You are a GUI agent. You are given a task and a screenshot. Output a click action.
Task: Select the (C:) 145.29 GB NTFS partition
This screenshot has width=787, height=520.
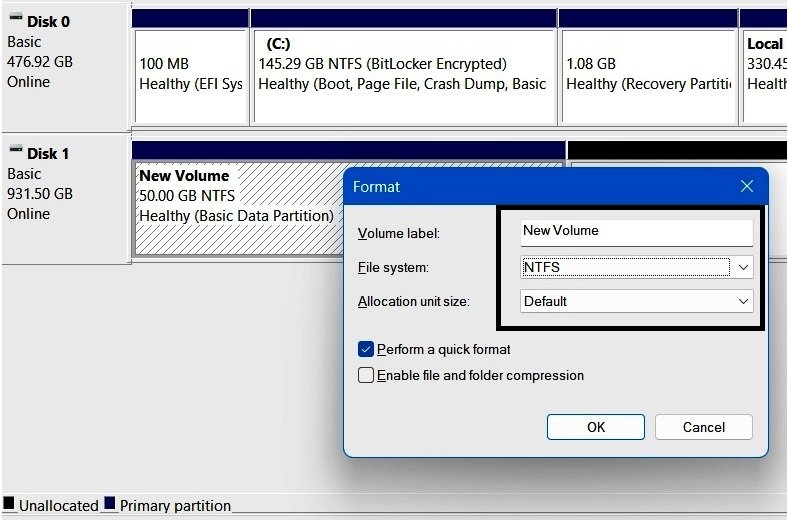click(x=404, y=76)
